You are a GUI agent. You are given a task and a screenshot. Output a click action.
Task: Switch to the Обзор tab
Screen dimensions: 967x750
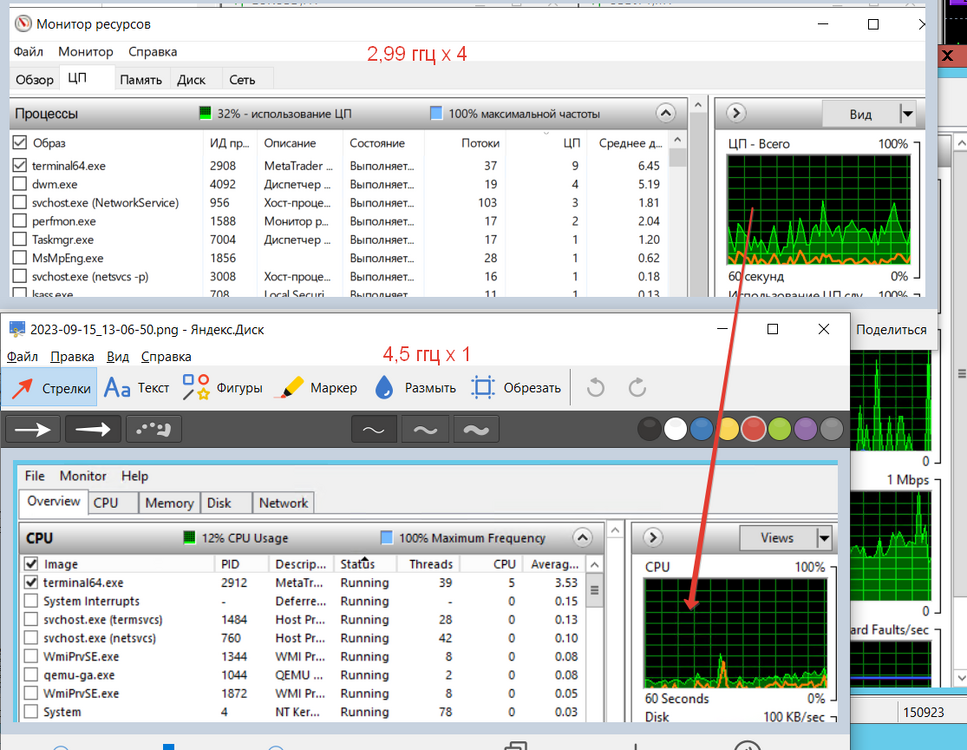(35, 80)
